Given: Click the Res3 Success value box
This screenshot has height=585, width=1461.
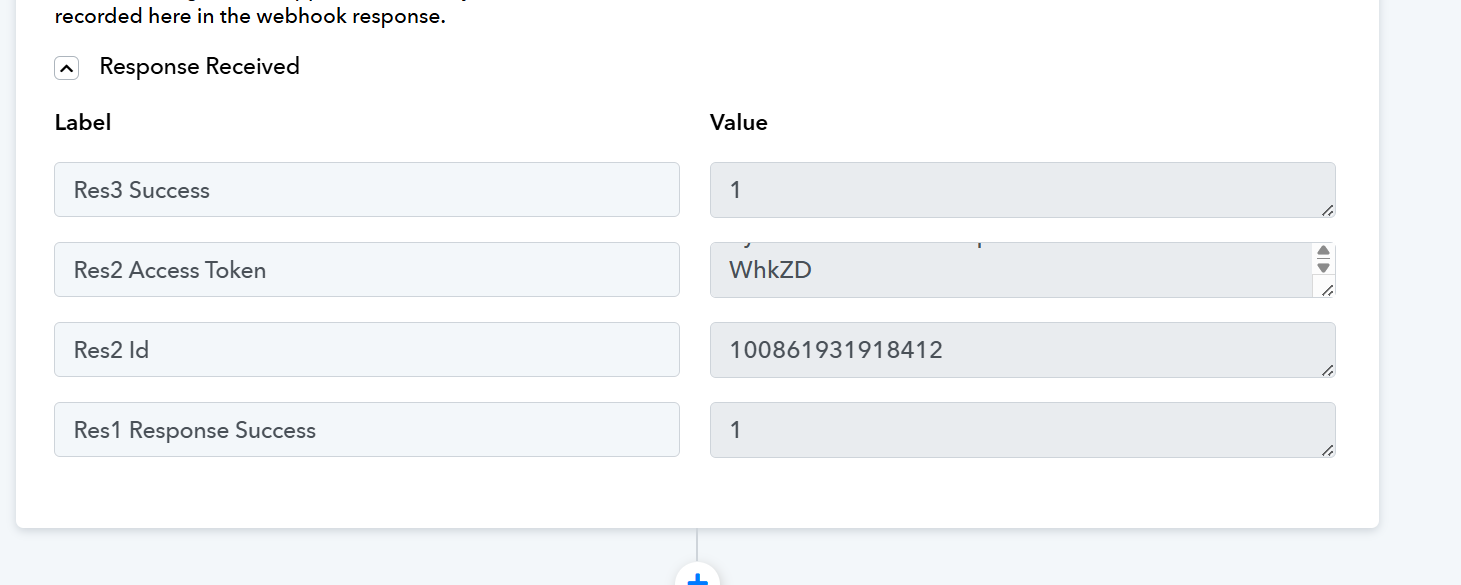Looking at the screenshot, I should [x=1023, y=190].
